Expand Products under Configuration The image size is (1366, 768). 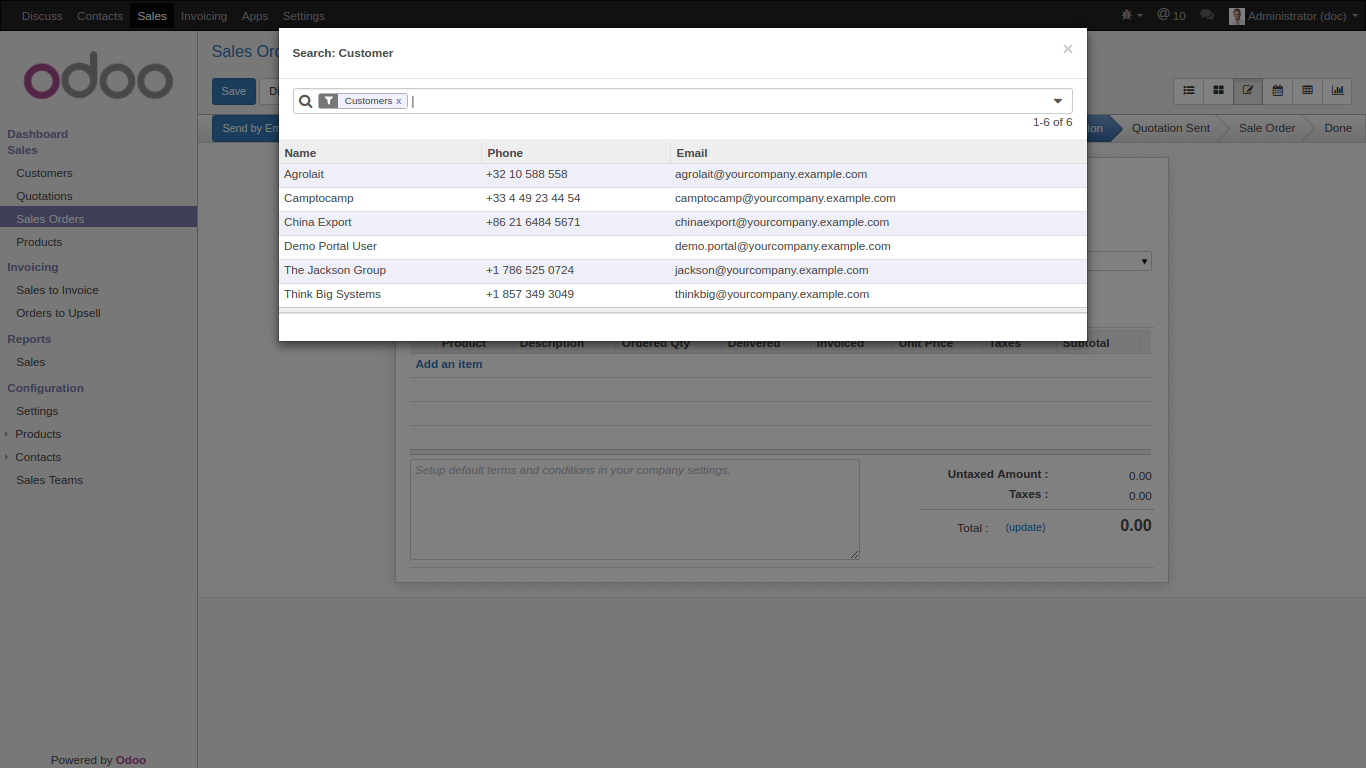pos(38,434)
